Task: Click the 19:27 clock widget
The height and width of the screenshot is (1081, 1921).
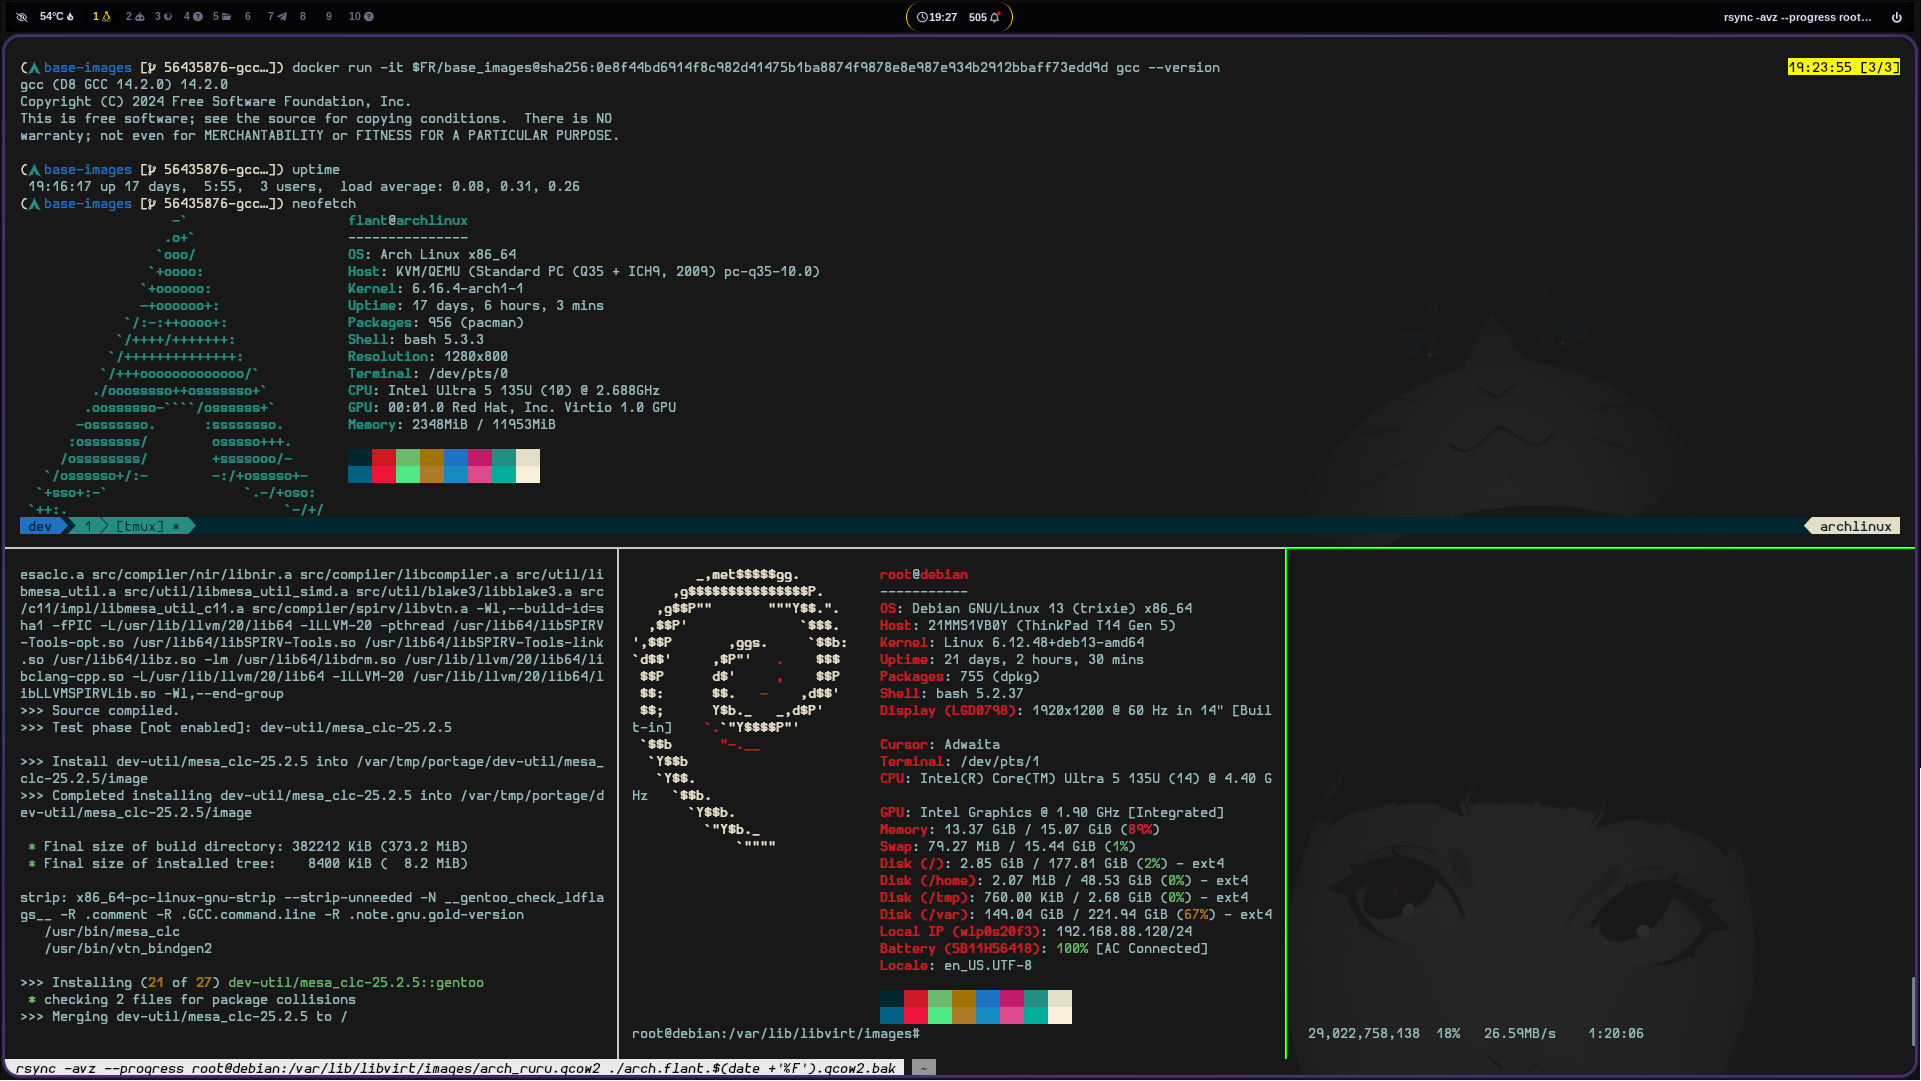Action: pos(937,17)
